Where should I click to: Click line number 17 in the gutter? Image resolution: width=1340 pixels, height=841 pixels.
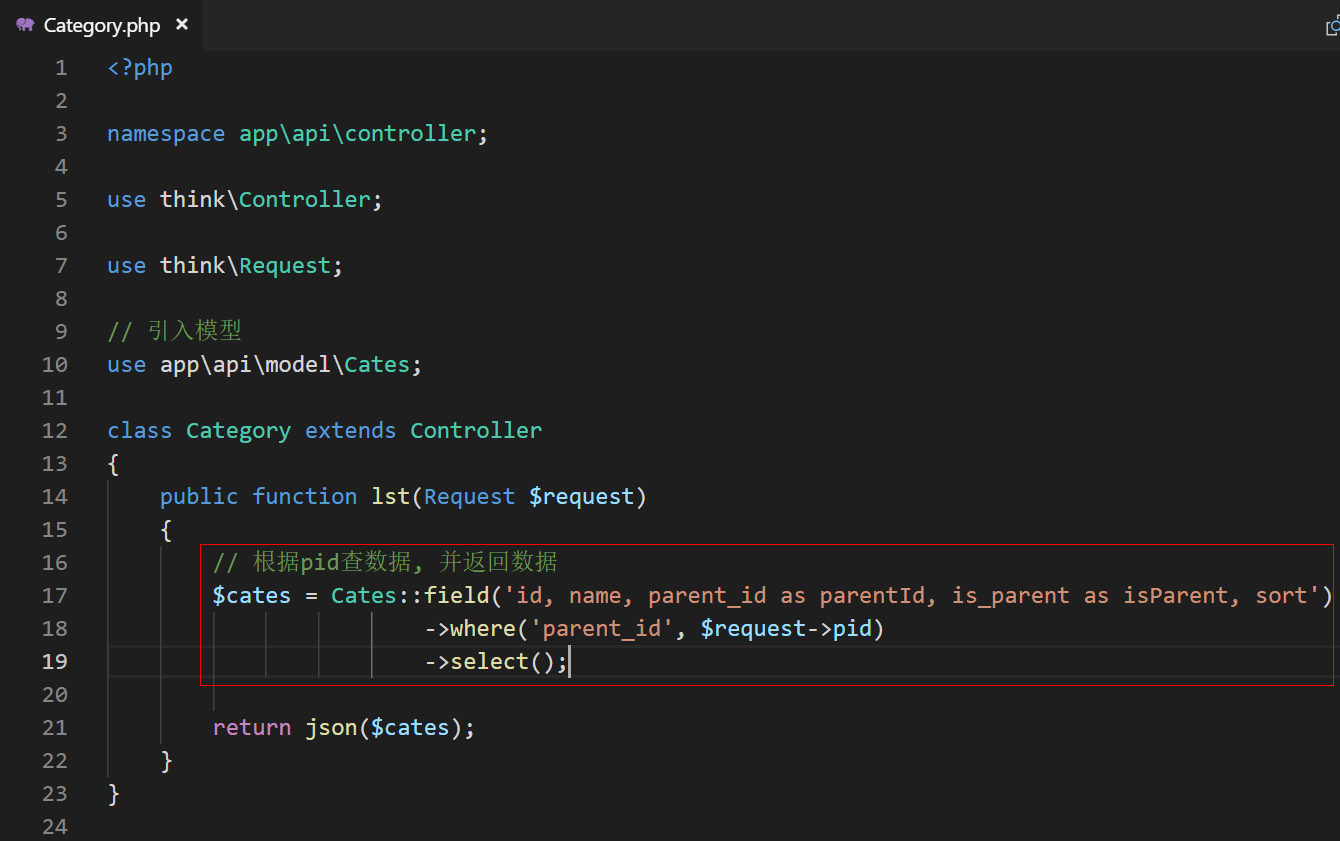pyautogui.click(x=55, y=596)
